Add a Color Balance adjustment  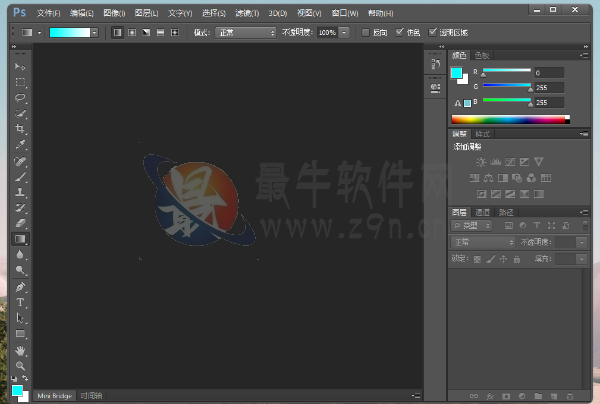click(488, 178)
